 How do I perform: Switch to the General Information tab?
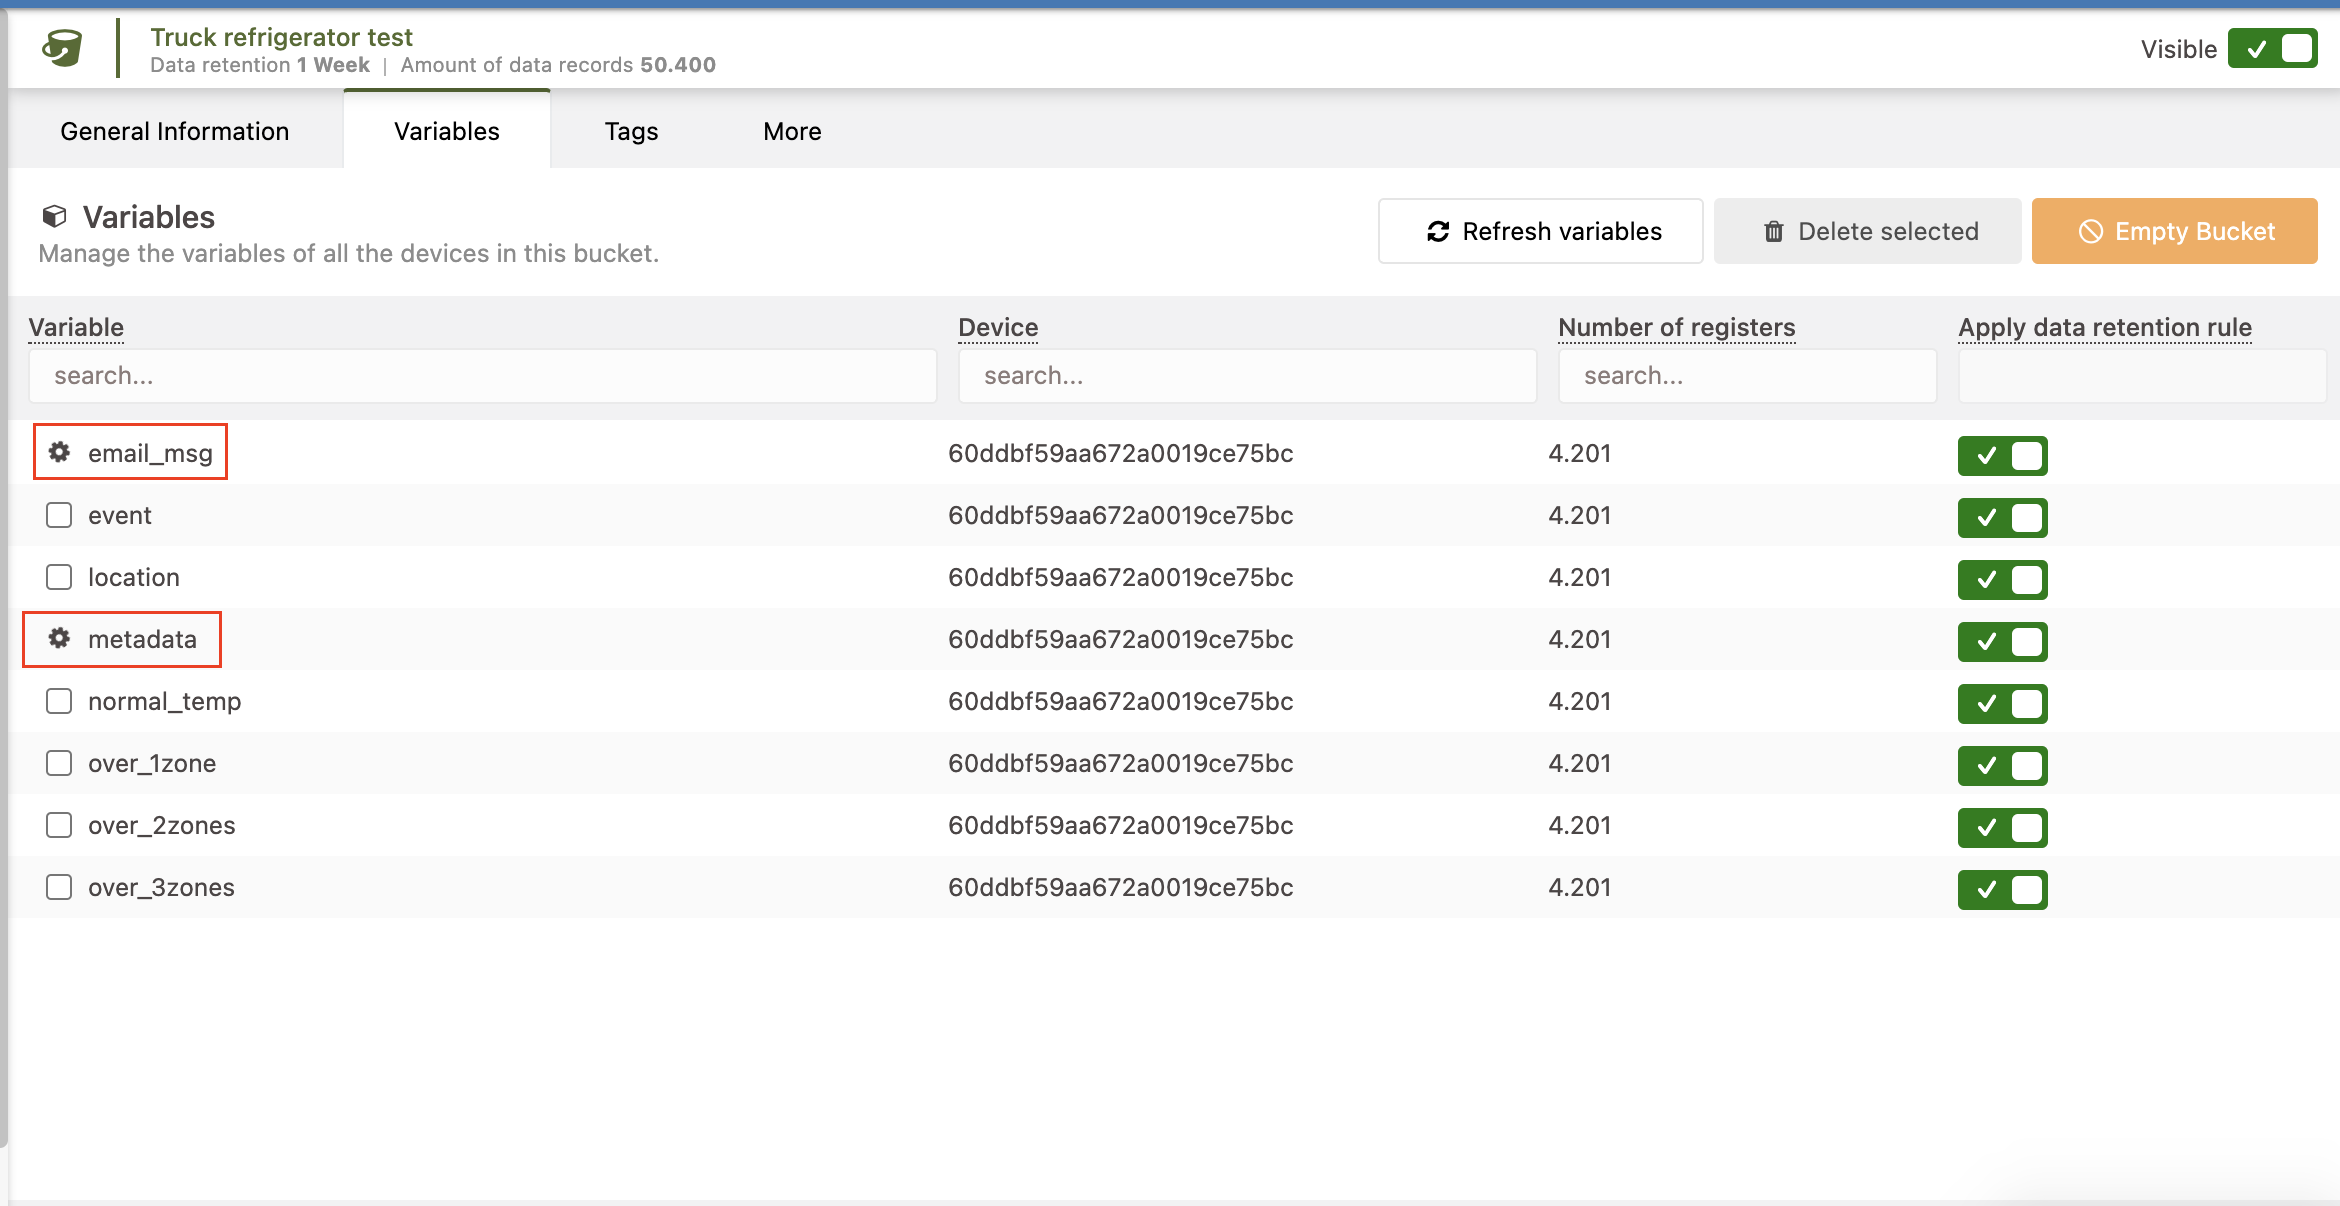coord(175,131)
